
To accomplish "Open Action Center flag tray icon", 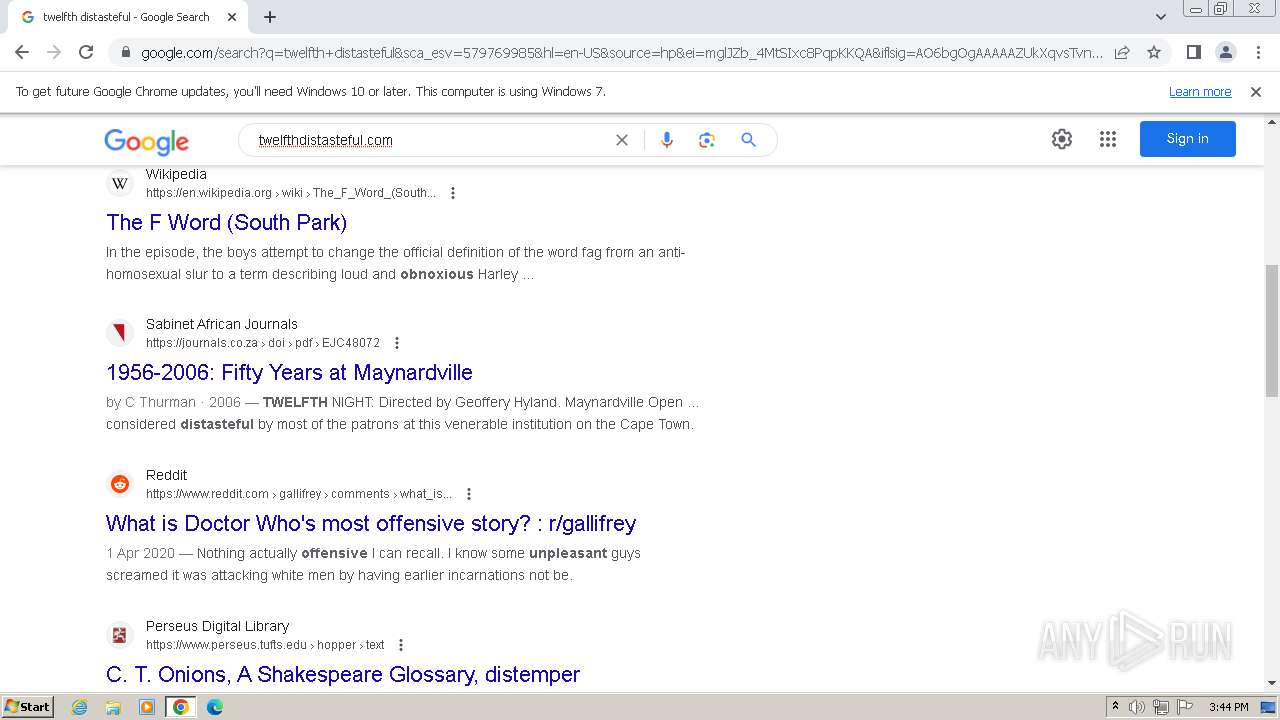I will coord(1185,707).
